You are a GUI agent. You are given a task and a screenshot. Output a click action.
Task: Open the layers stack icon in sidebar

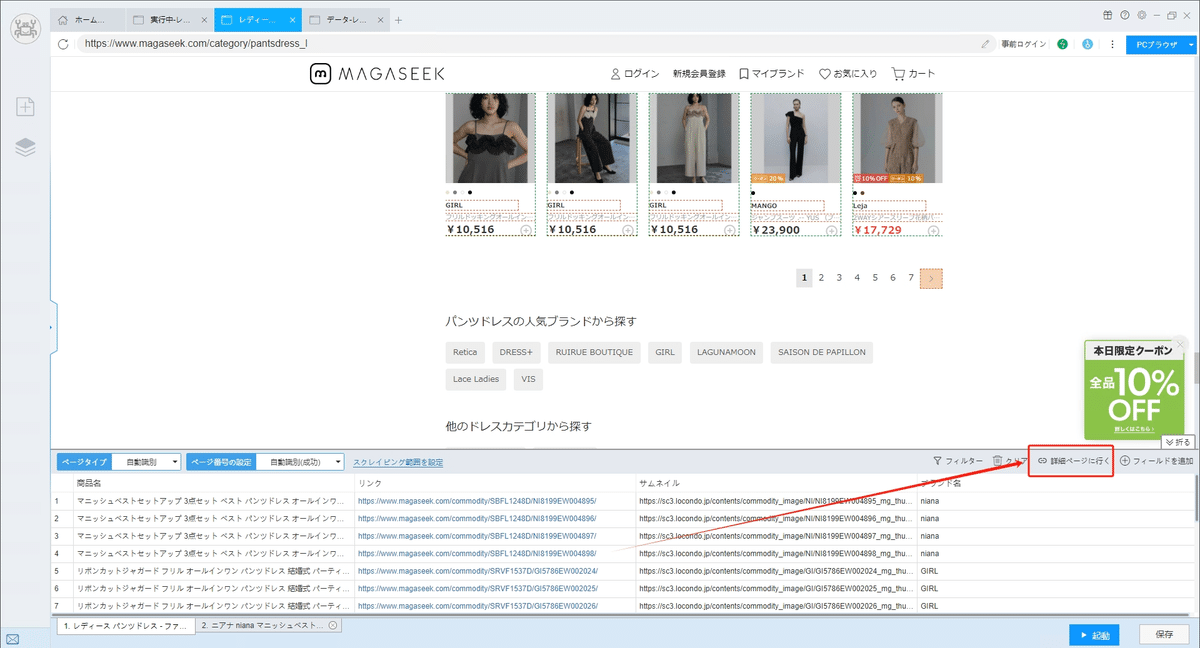[x=25, y=147]
